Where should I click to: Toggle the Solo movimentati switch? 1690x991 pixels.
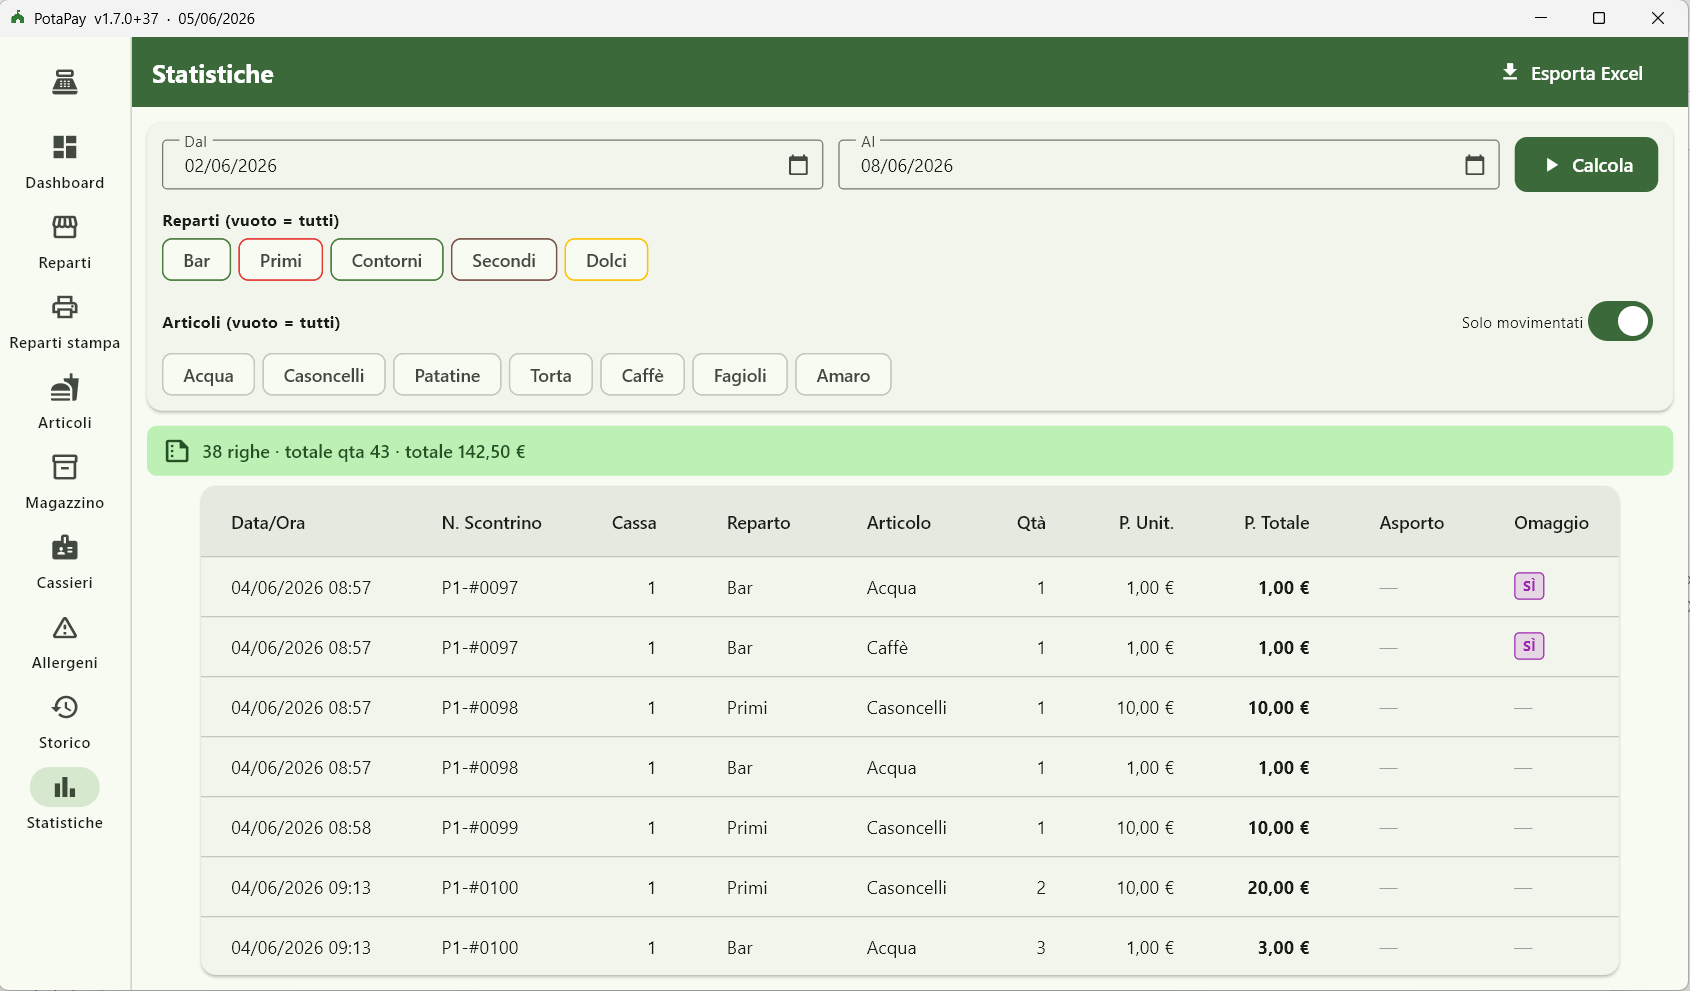pyautogui.click(x=1620, y=321)
